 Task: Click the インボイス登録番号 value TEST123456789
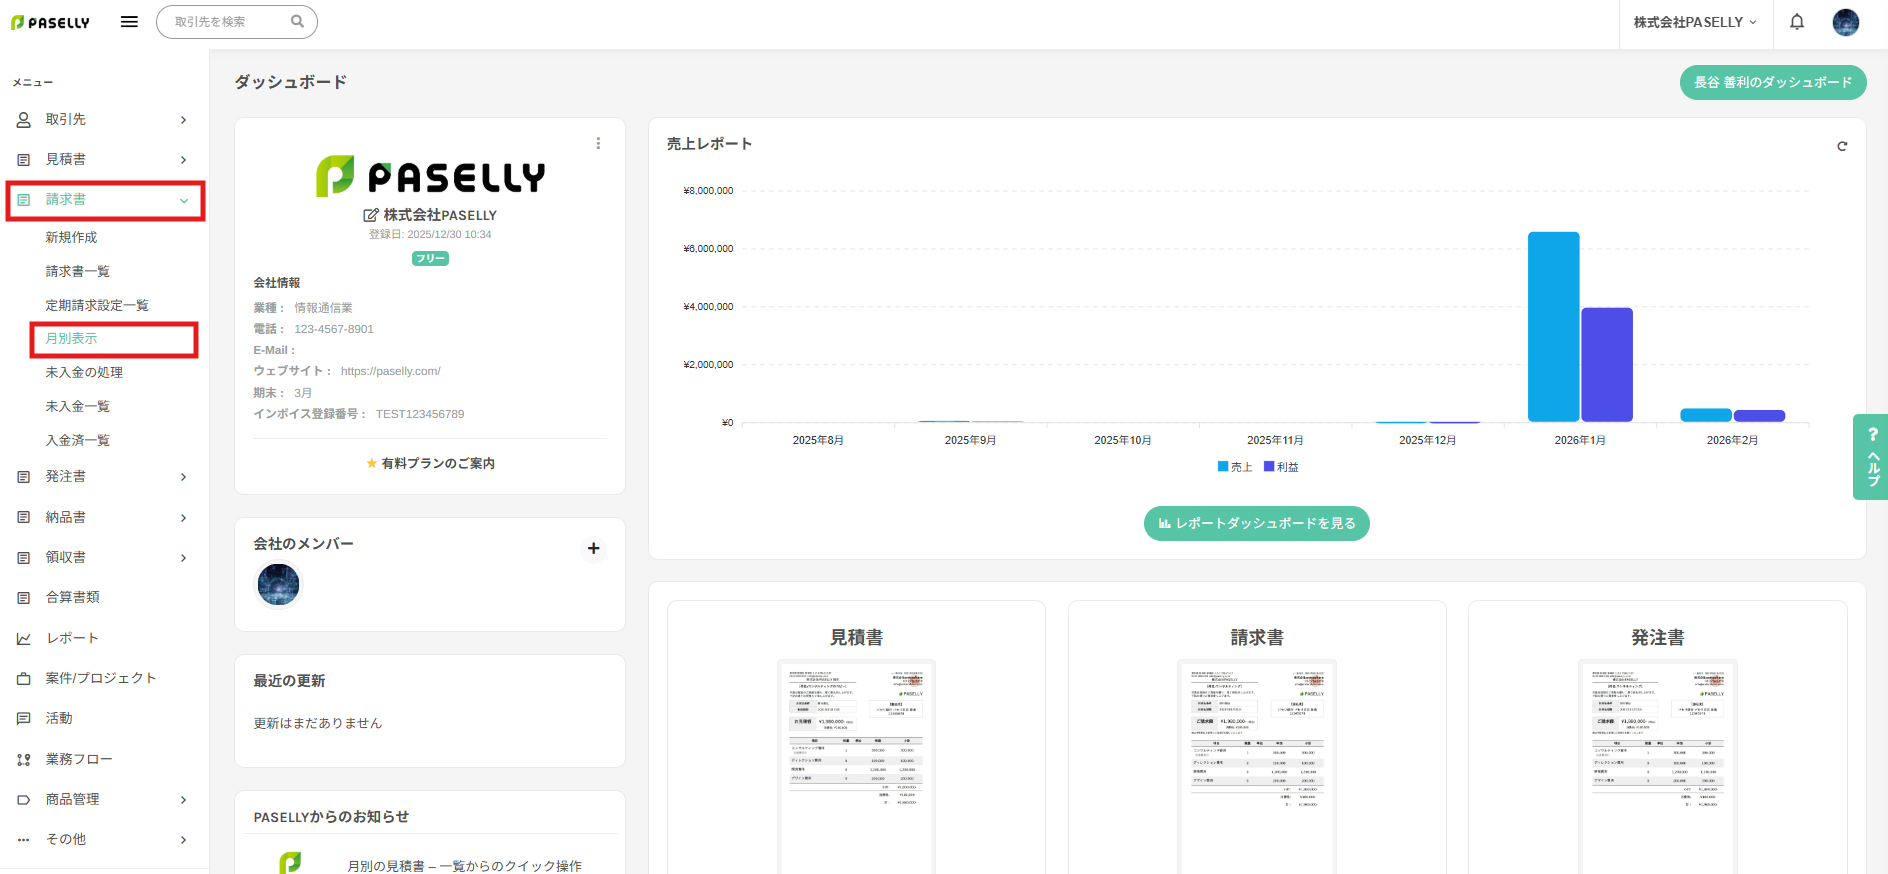click(420, 414)
